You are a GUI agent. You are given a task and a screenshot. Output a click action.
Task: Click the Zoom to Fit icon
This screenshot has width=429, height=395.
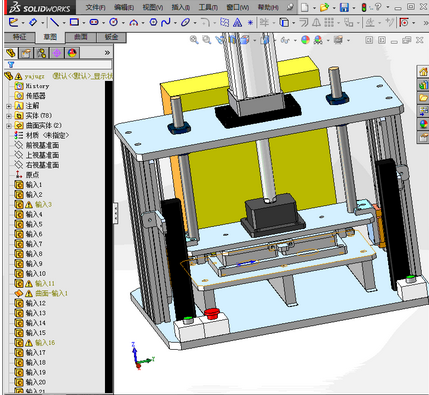[x=194, y=40]
